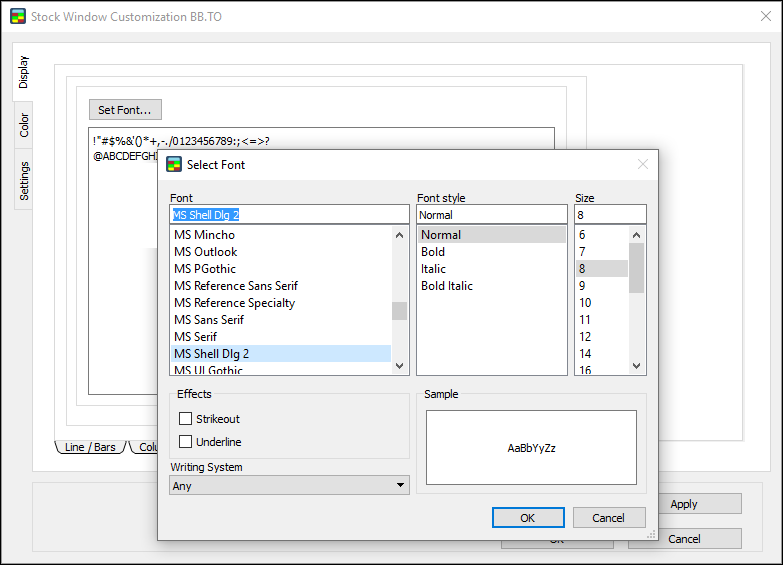Click the Select Font dialog title icon
The width and height of the screenshot is (783, 565).
tap(174, 164)
